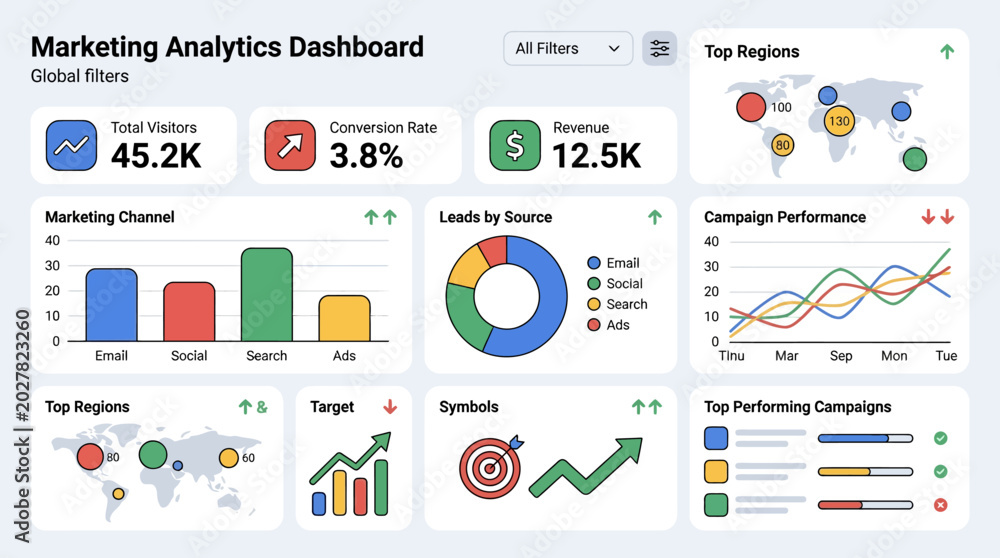
Task: Click the blue Total Visitors trend icon
Action: click(x=71, y=145)
